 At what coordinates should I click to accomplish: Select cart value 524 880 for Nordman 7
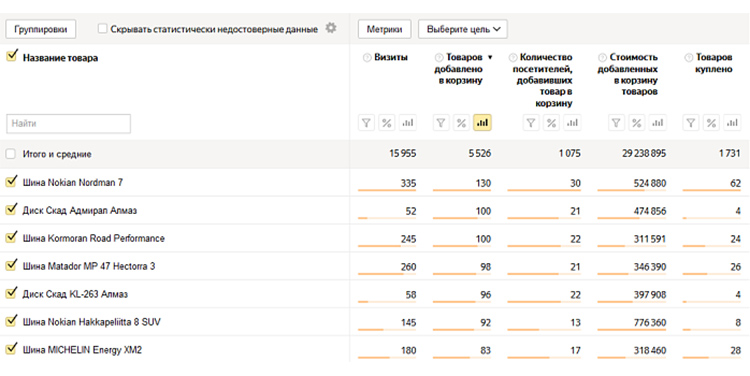(650, 183)
